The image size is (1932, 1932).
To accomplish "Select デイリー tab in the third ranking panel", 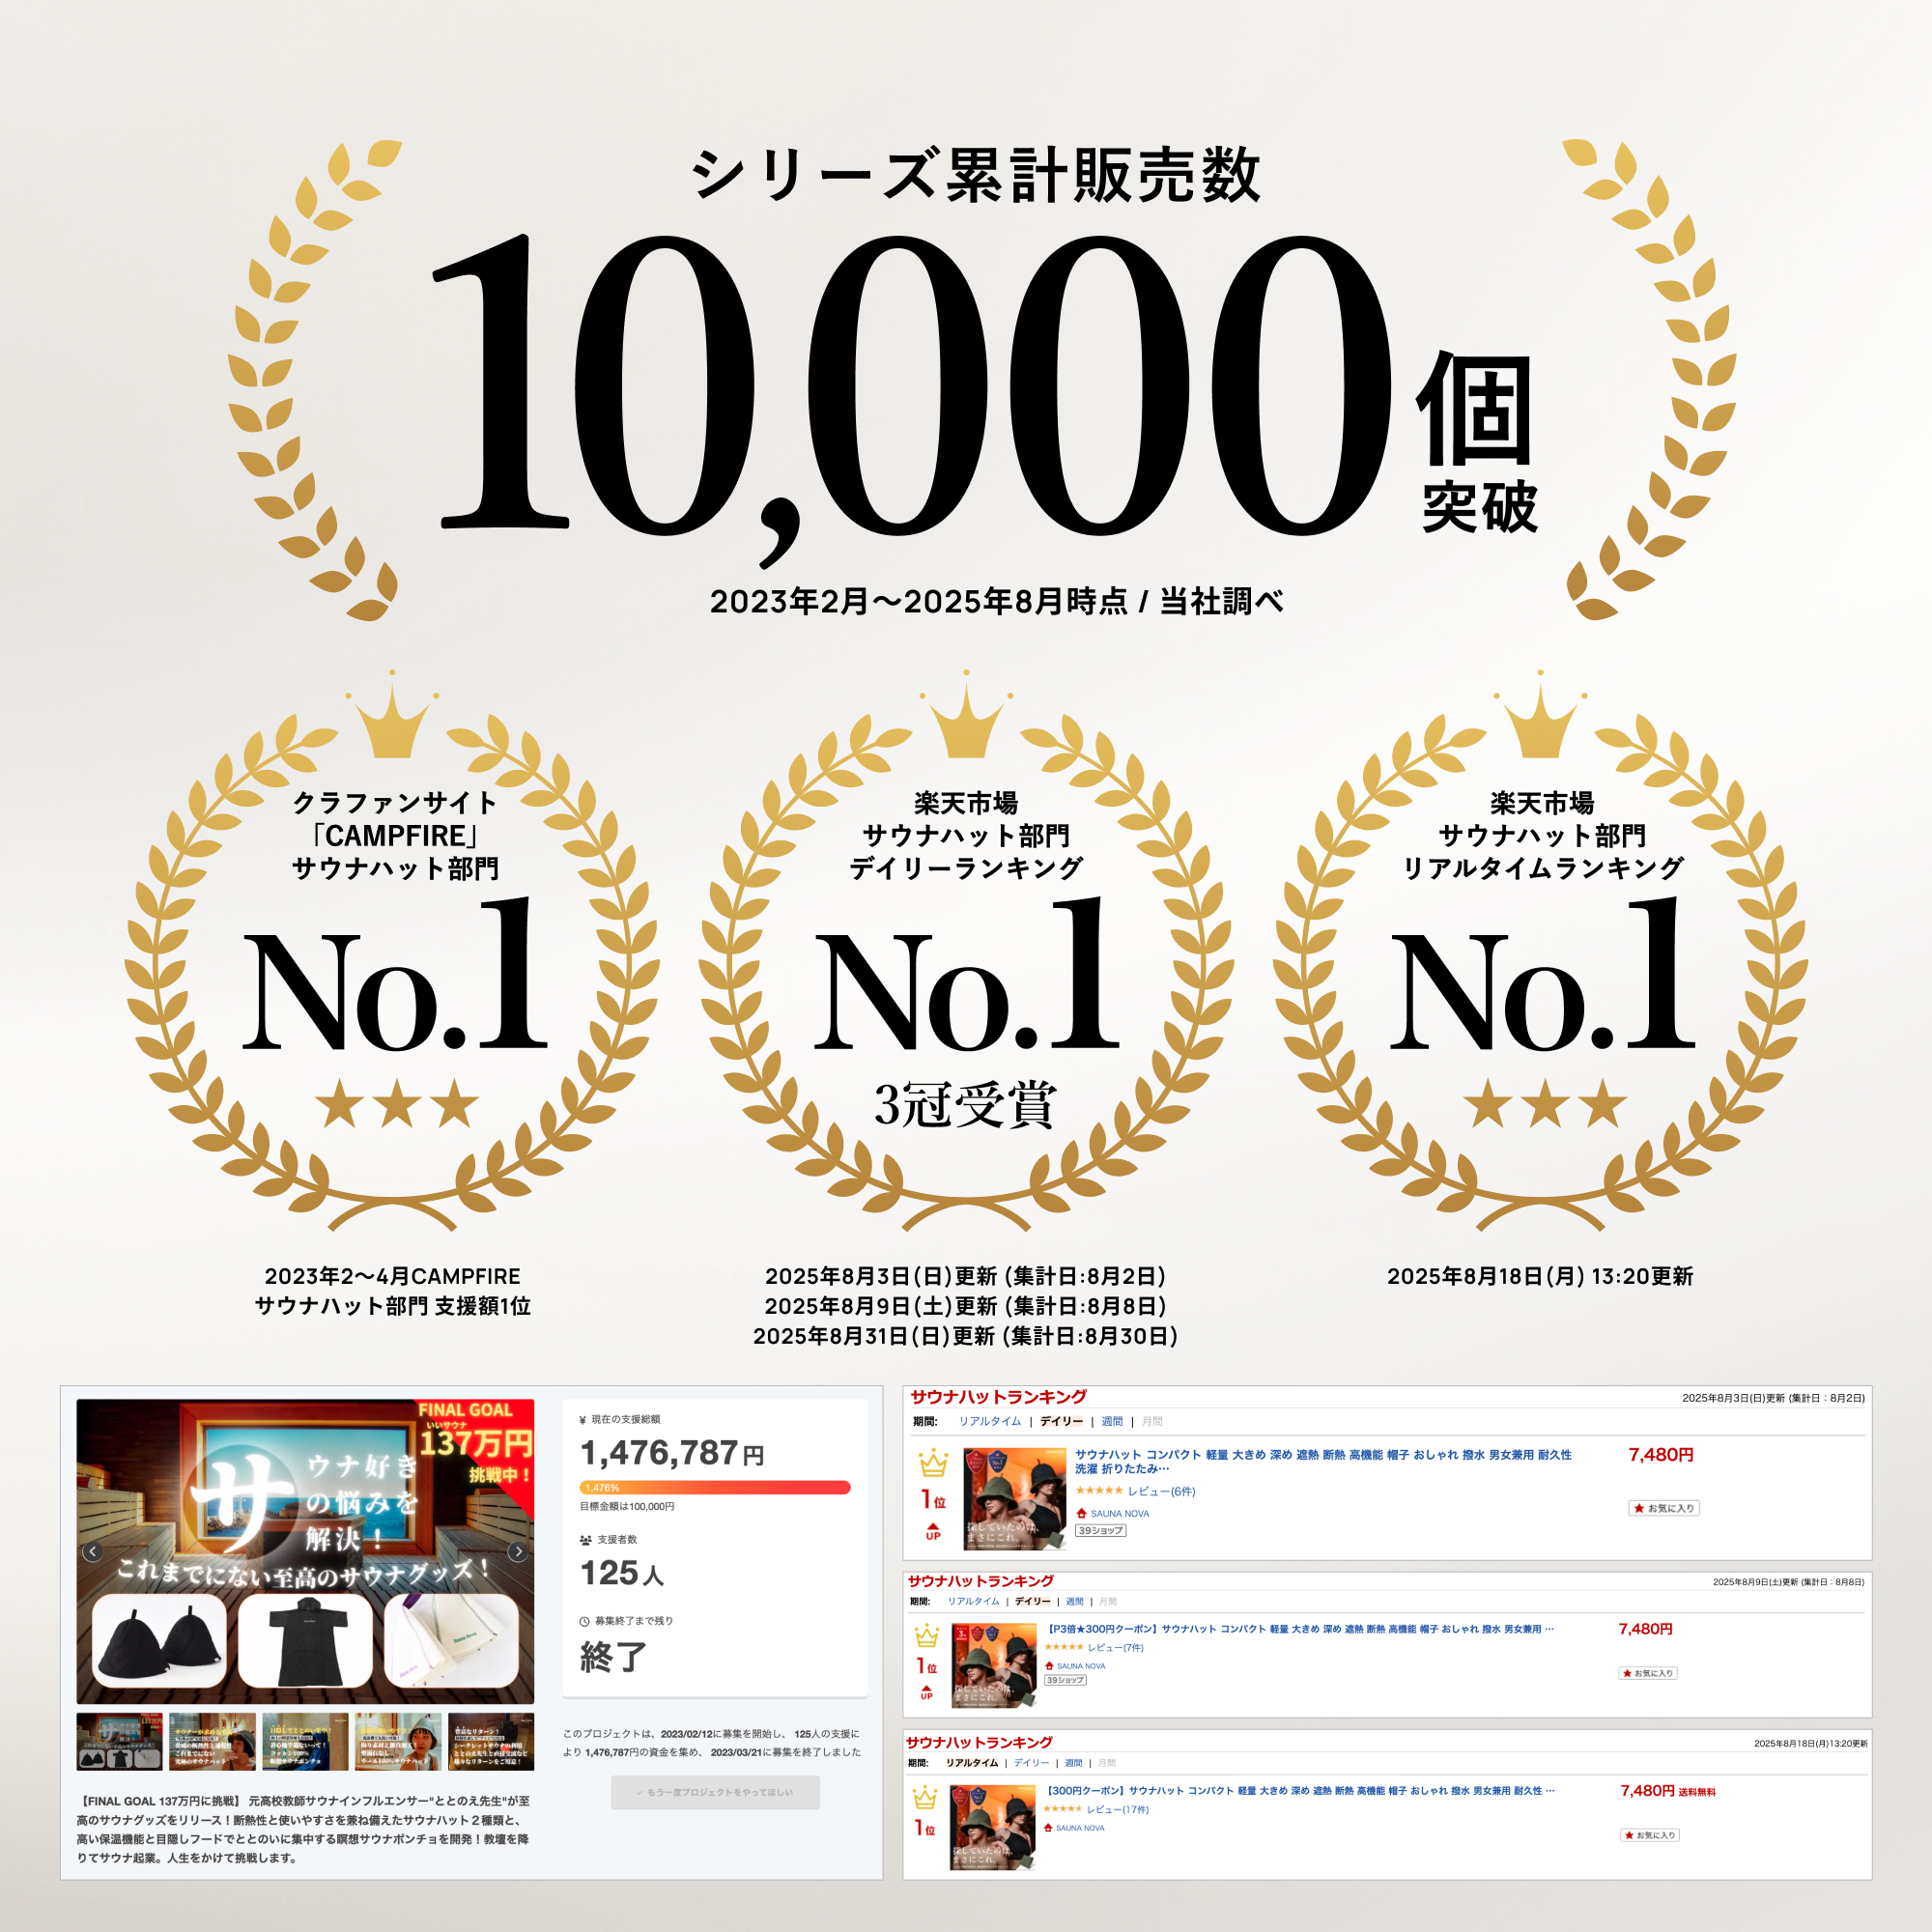I will [x=1031, y=1763].
